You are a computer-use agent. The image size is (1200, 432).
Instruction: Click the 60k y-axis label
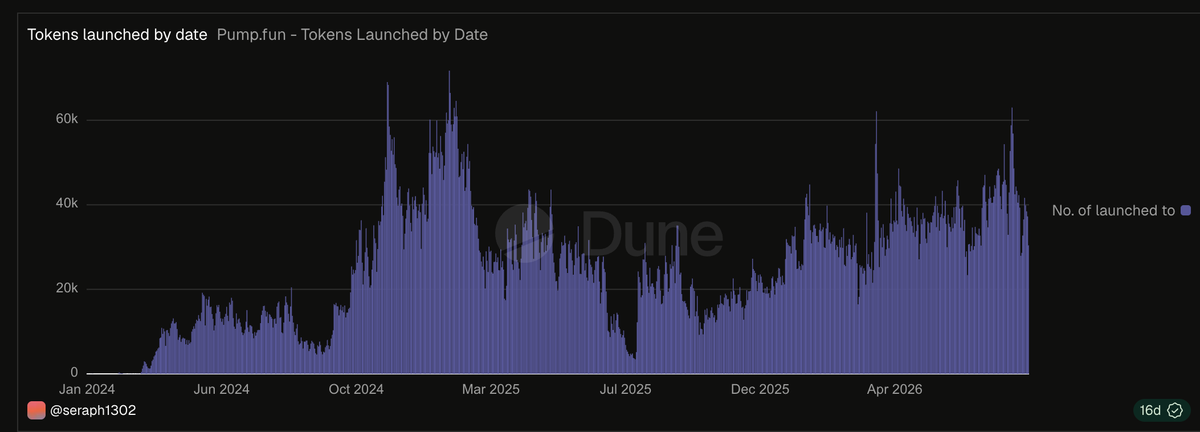click(66, 119)
